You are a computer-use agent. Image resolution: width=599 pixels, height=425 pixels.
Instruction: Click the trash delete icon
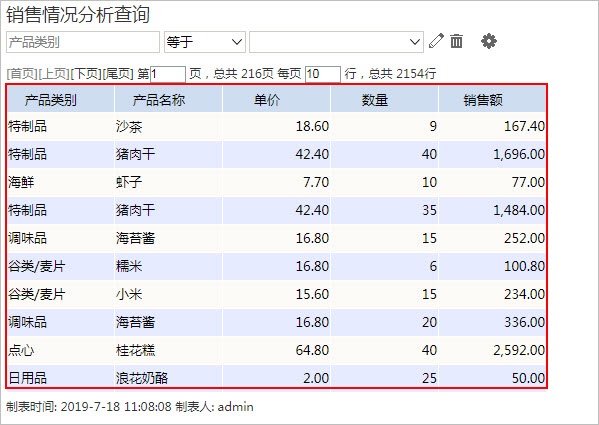456,41
